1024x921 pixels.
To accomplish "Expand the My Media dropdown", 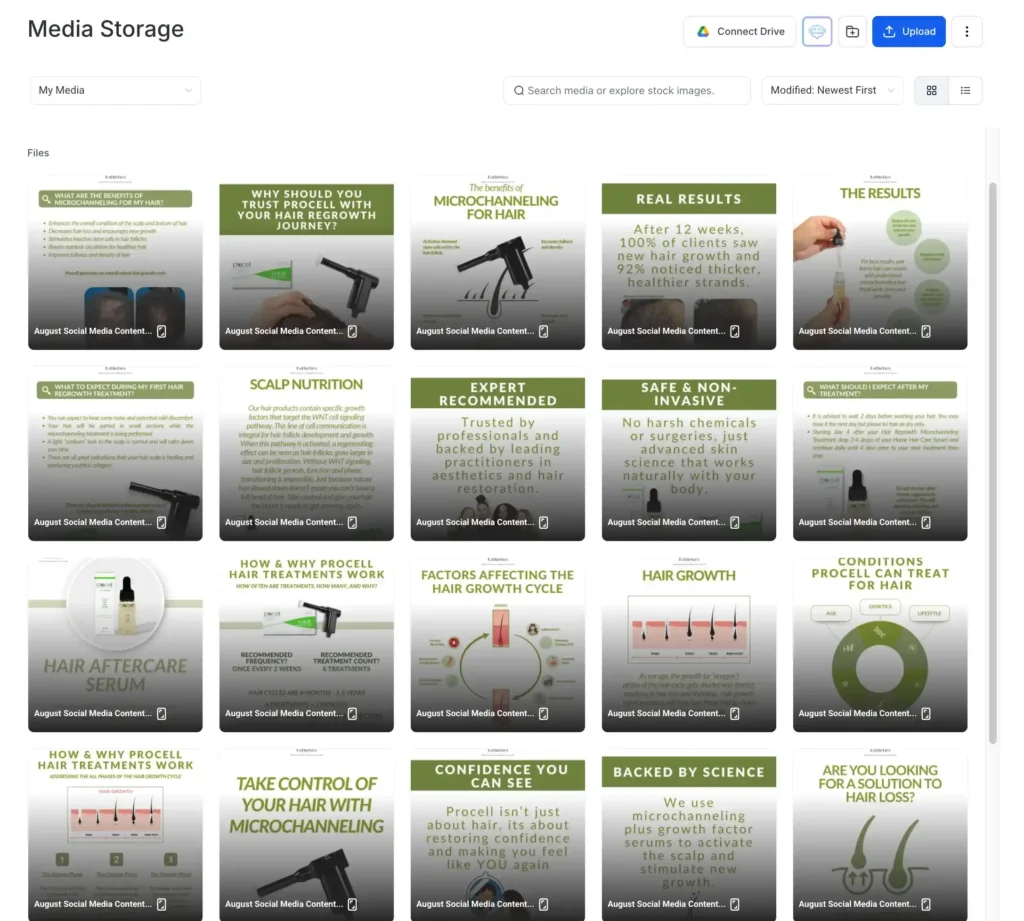I will pos(116,90).
